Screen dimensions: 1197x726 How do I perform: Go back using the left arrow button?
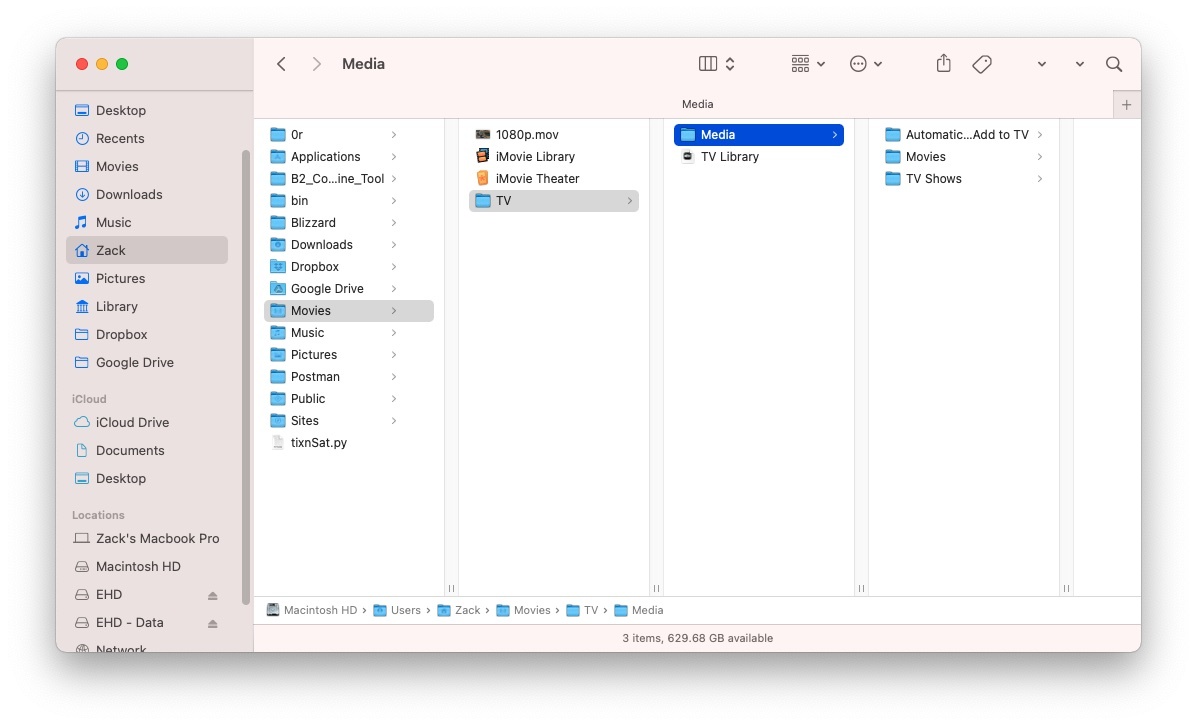point(281,64)
